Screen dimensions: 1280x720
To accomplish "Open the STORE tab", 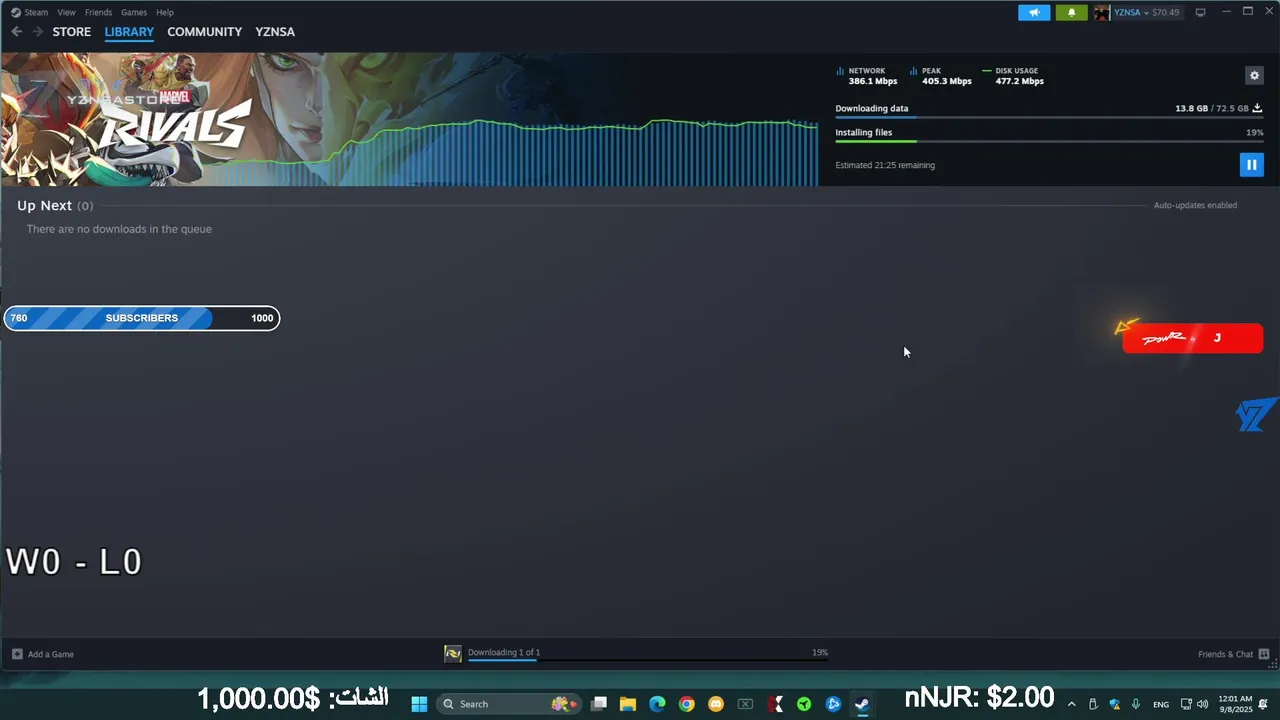I will [72, 32].
